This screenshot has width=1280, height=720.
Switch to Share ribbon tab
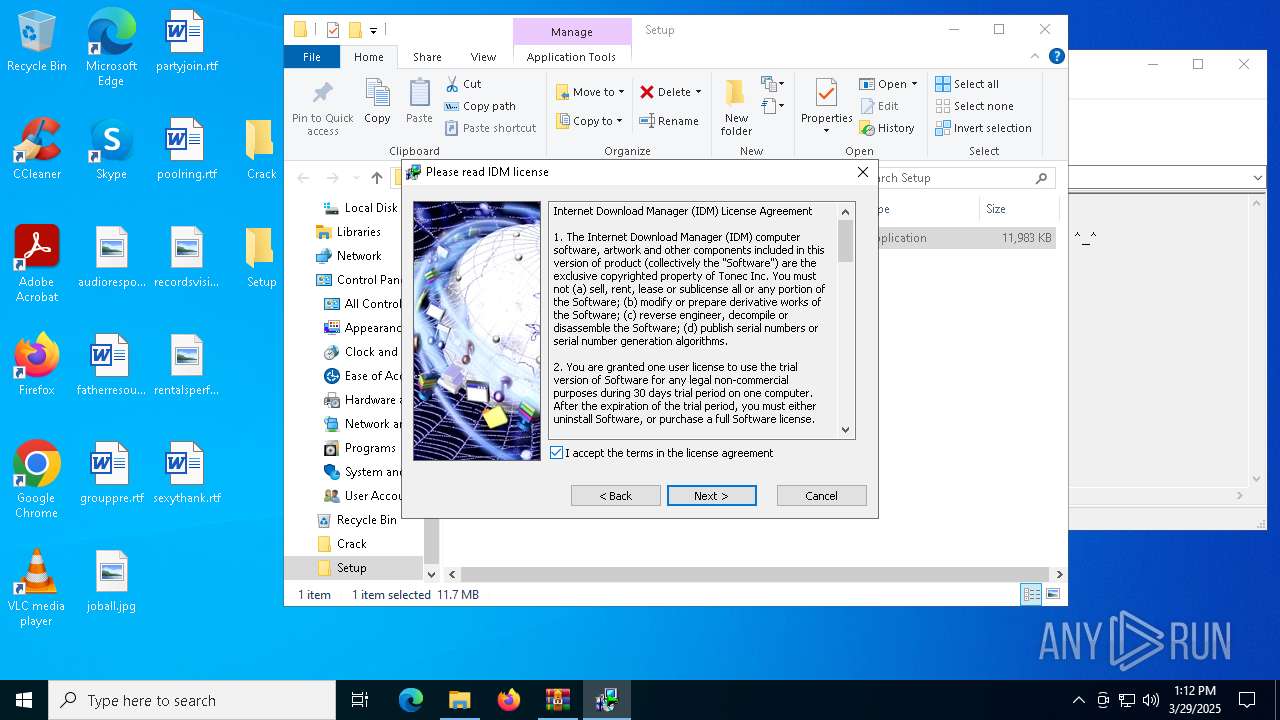tap(427, 57)
